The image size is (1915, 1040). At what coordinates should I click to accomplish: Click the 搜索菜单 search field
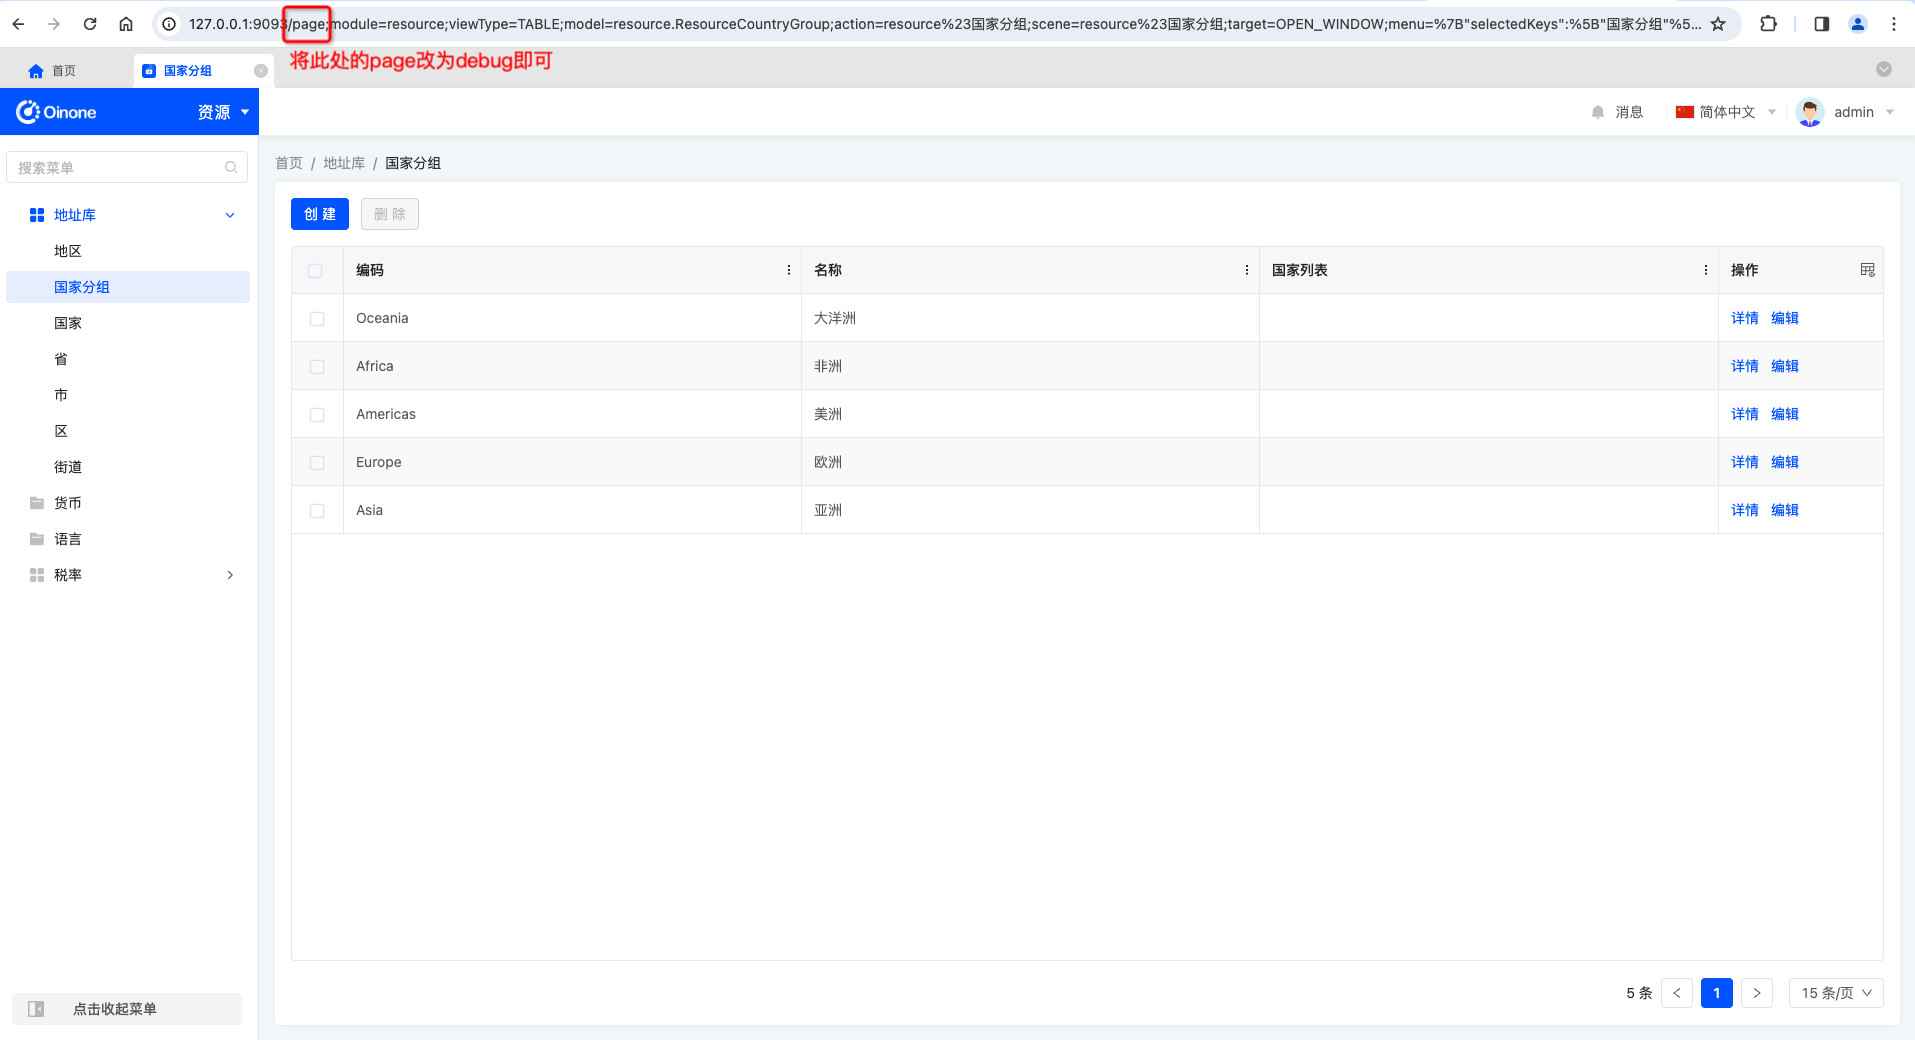click(x=115, y=168)
